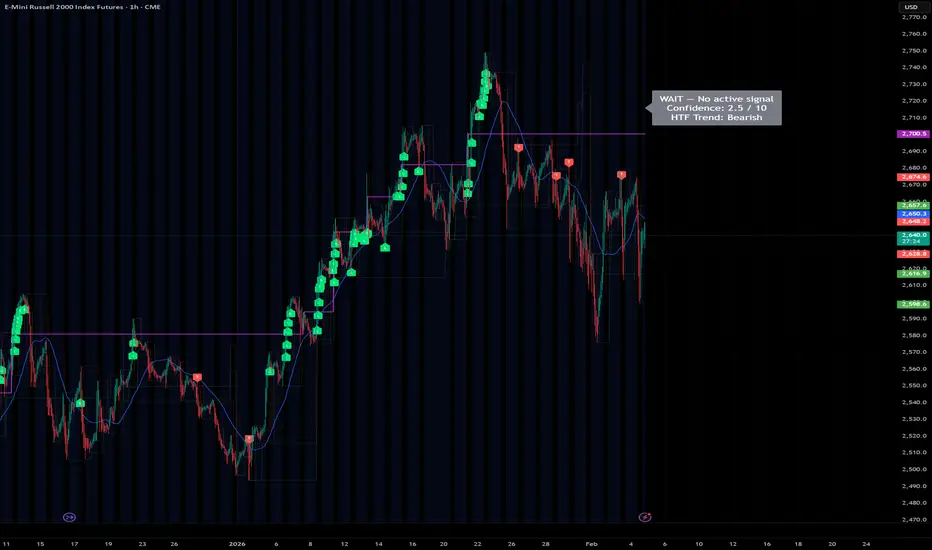
Task: Click the "24" date on the time axis
Action: (x=866, y=543)
